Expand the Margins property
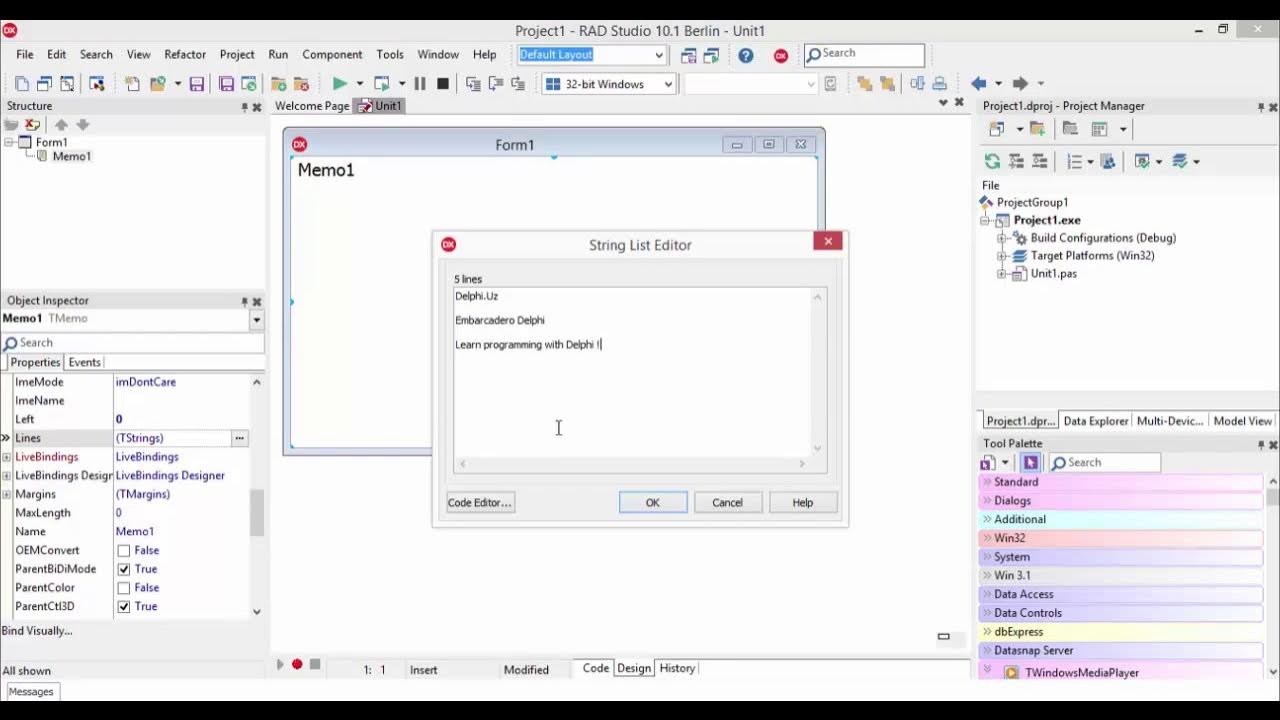1280x720 pixels. (x=7, y=494)
